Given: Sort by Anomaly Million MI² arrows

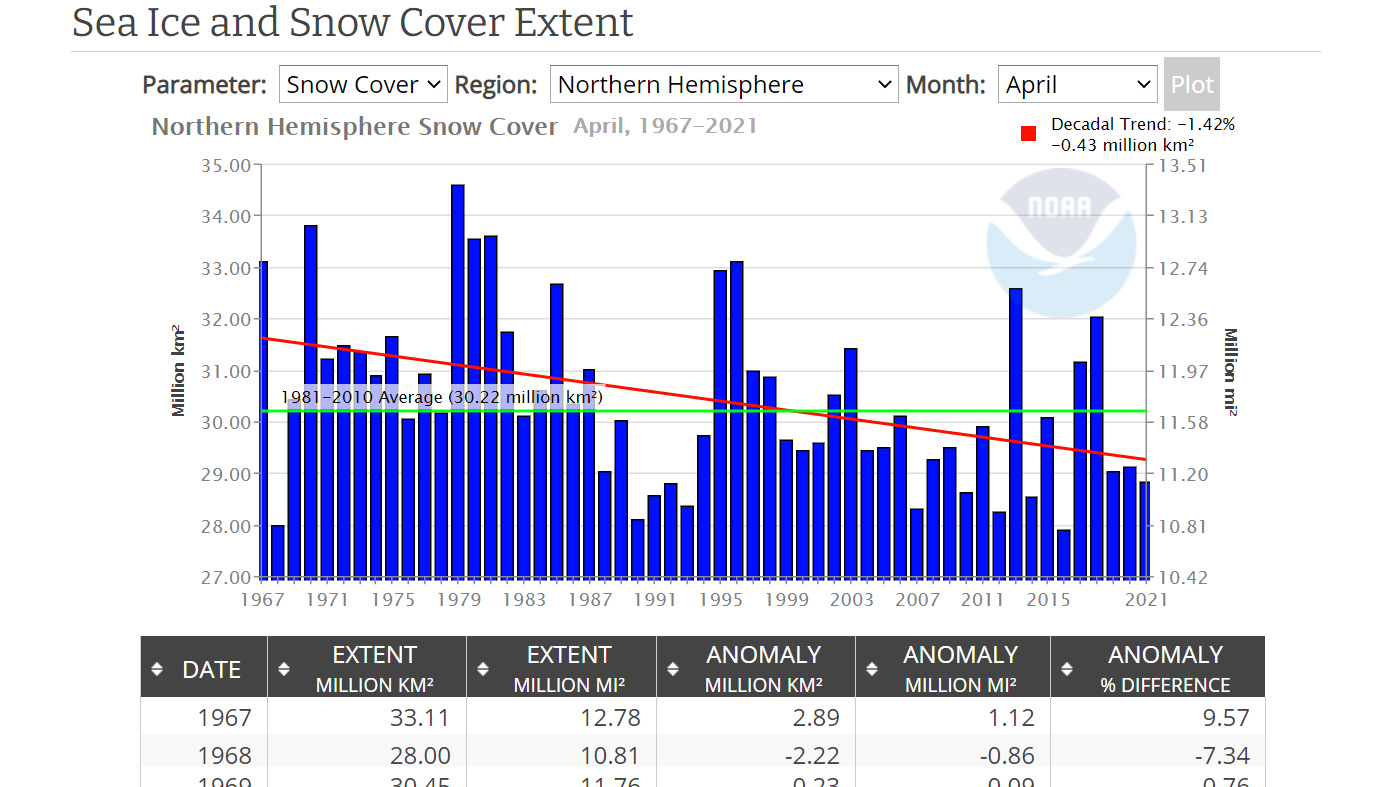Looking at the screenshot, I should pos(872,669).
